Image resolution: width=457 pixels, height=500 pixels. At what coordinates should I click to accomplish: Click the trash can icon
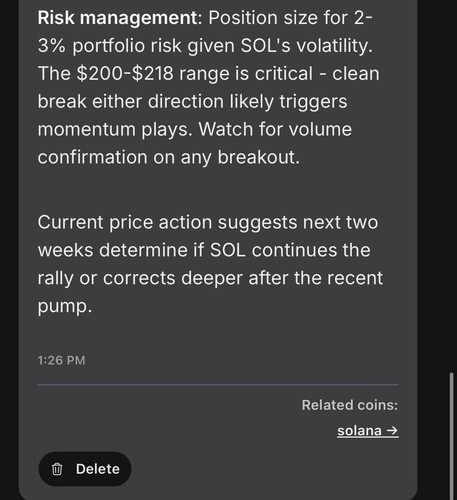tap(57, 469)
